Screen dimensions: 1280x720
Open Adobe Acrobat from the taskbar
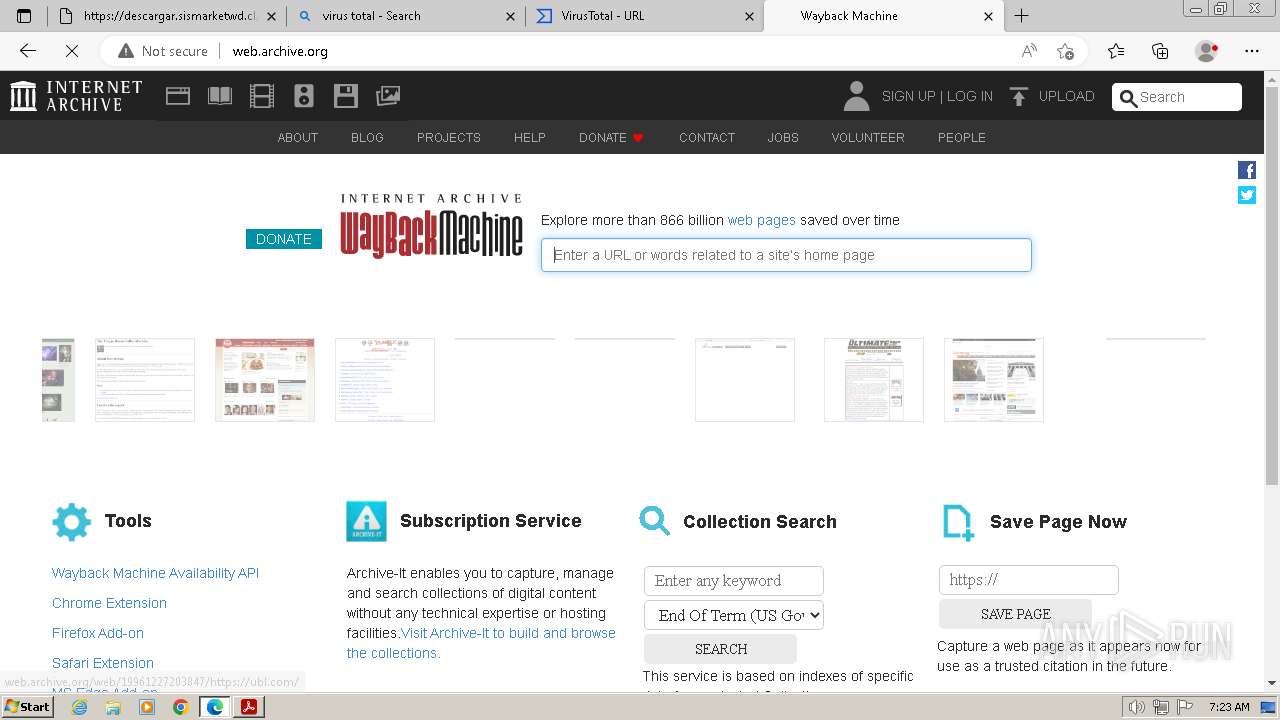[249, 707]
